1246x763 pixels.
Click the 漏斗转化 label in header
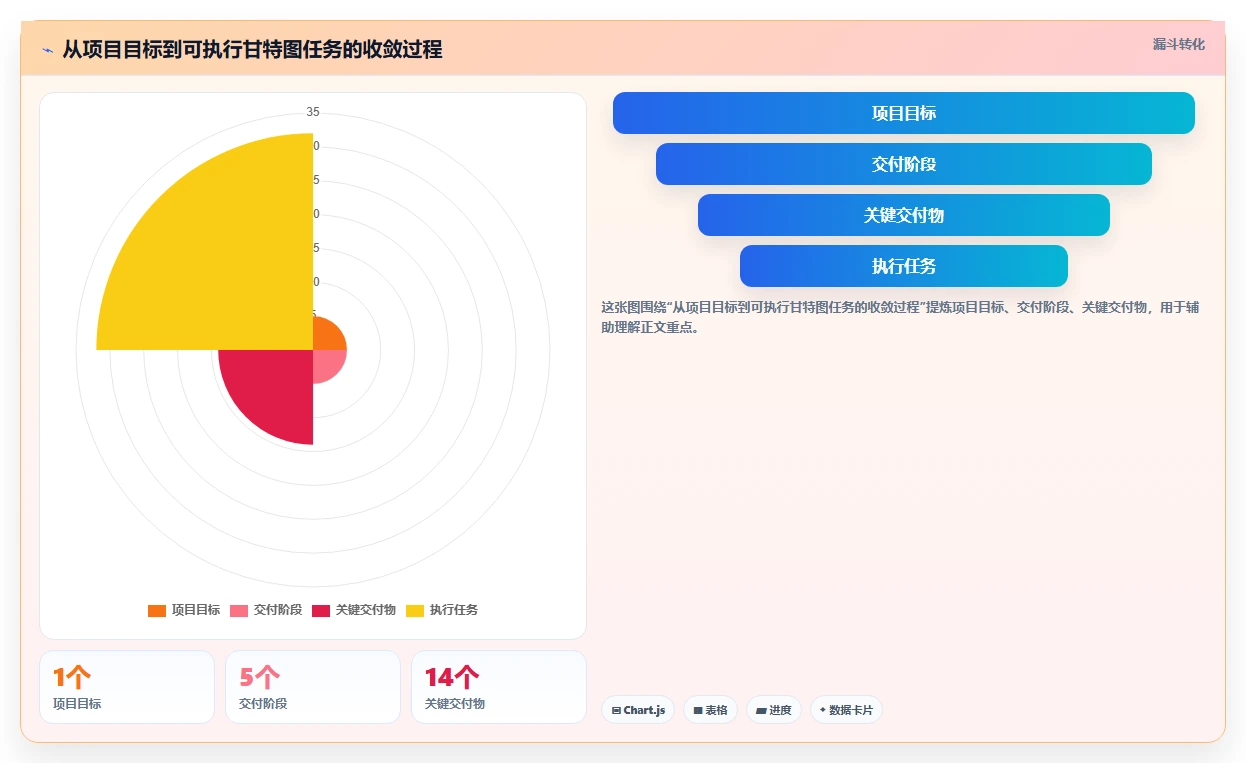pyautogui.click(x=1179, y=45)
